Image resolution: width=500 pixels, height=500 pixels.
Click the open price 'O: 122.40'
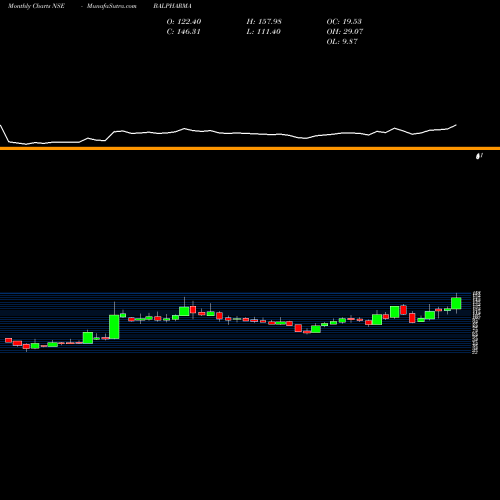[184, 21]
